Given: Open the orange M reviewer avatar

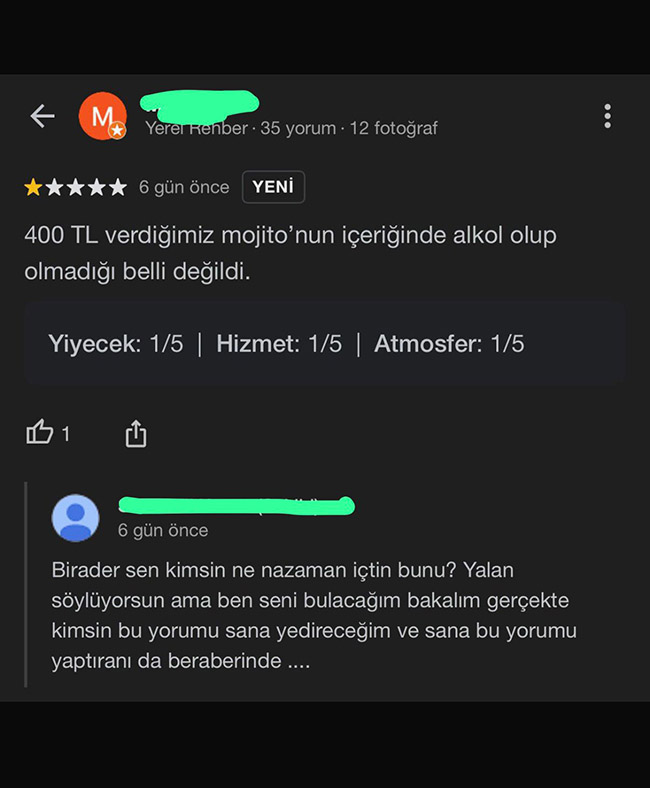Looking at the screenshot, I should 103,116.
